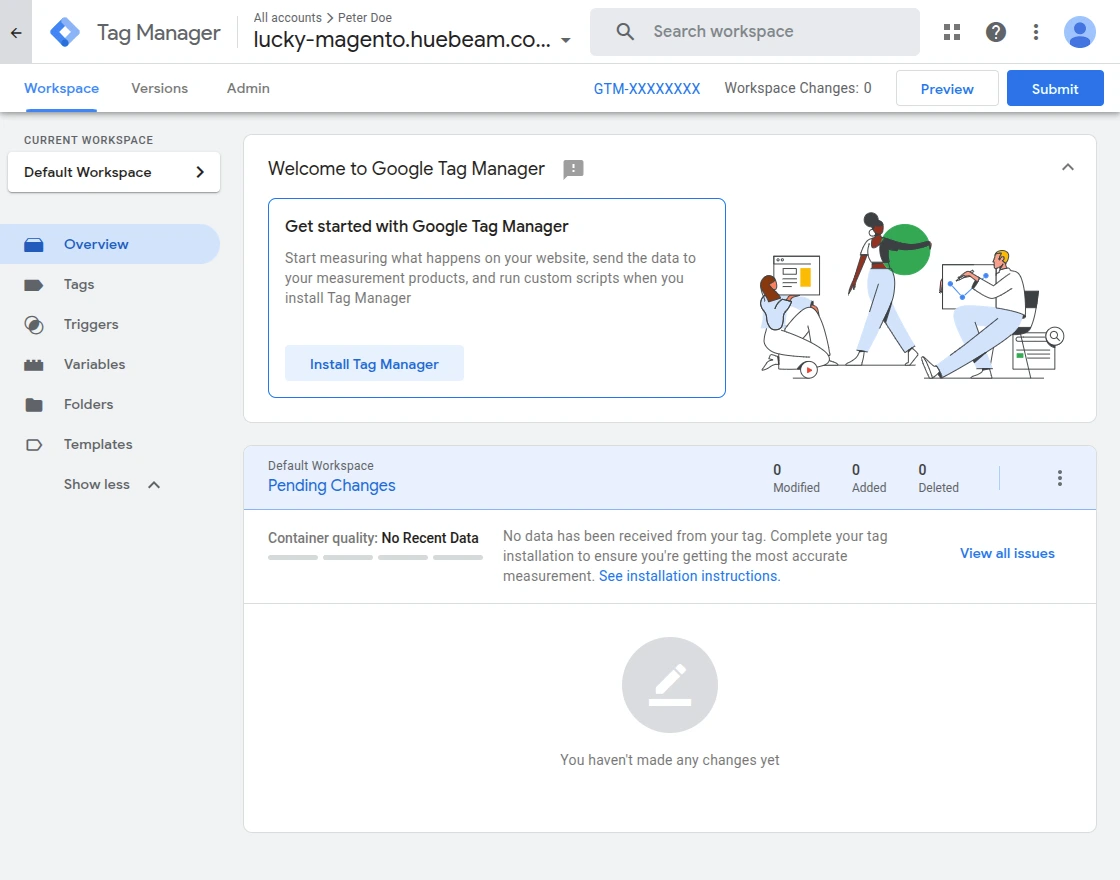Click the pencil edit placeholder icon
Image resolution: width=1120 pixels, height=880 pixels.
(669, 684)
